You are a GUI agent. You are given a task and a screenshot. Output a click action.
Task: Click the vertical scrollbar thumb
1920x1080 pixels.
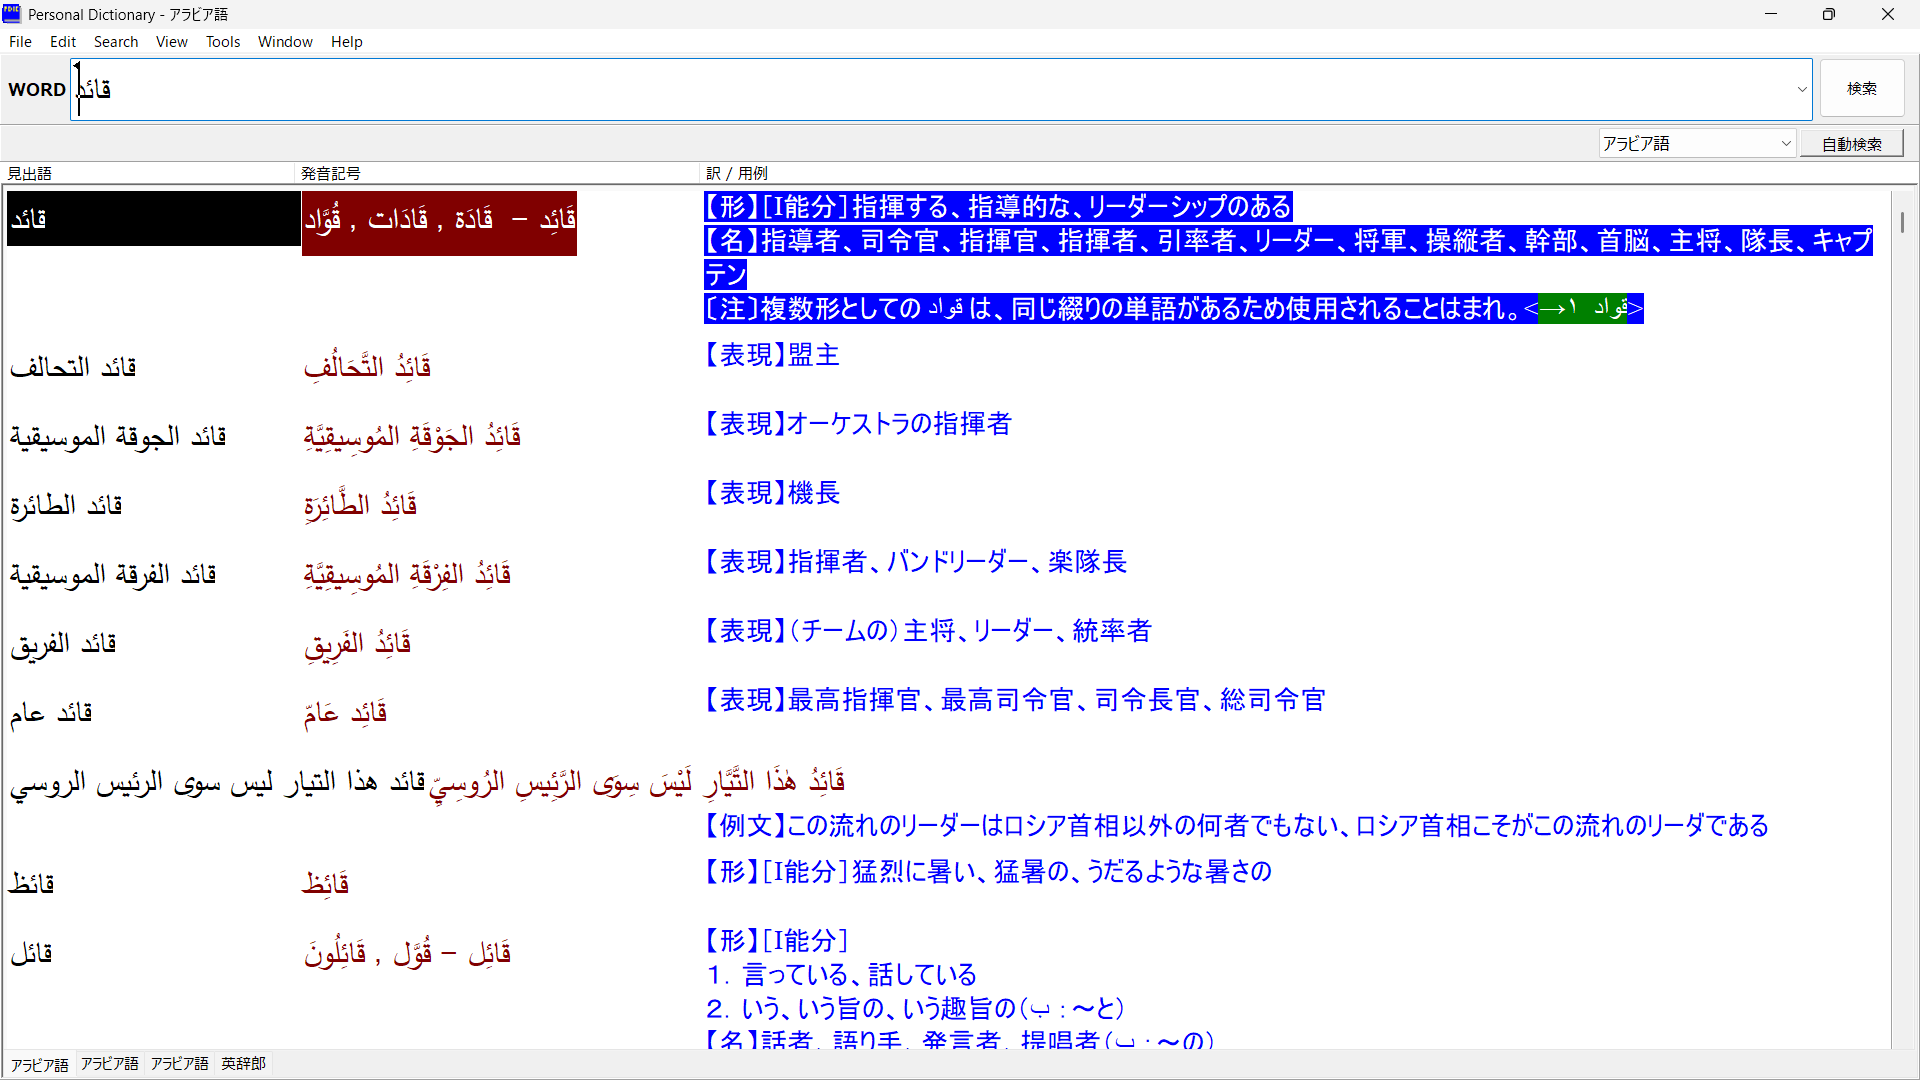click(1901, 222)
